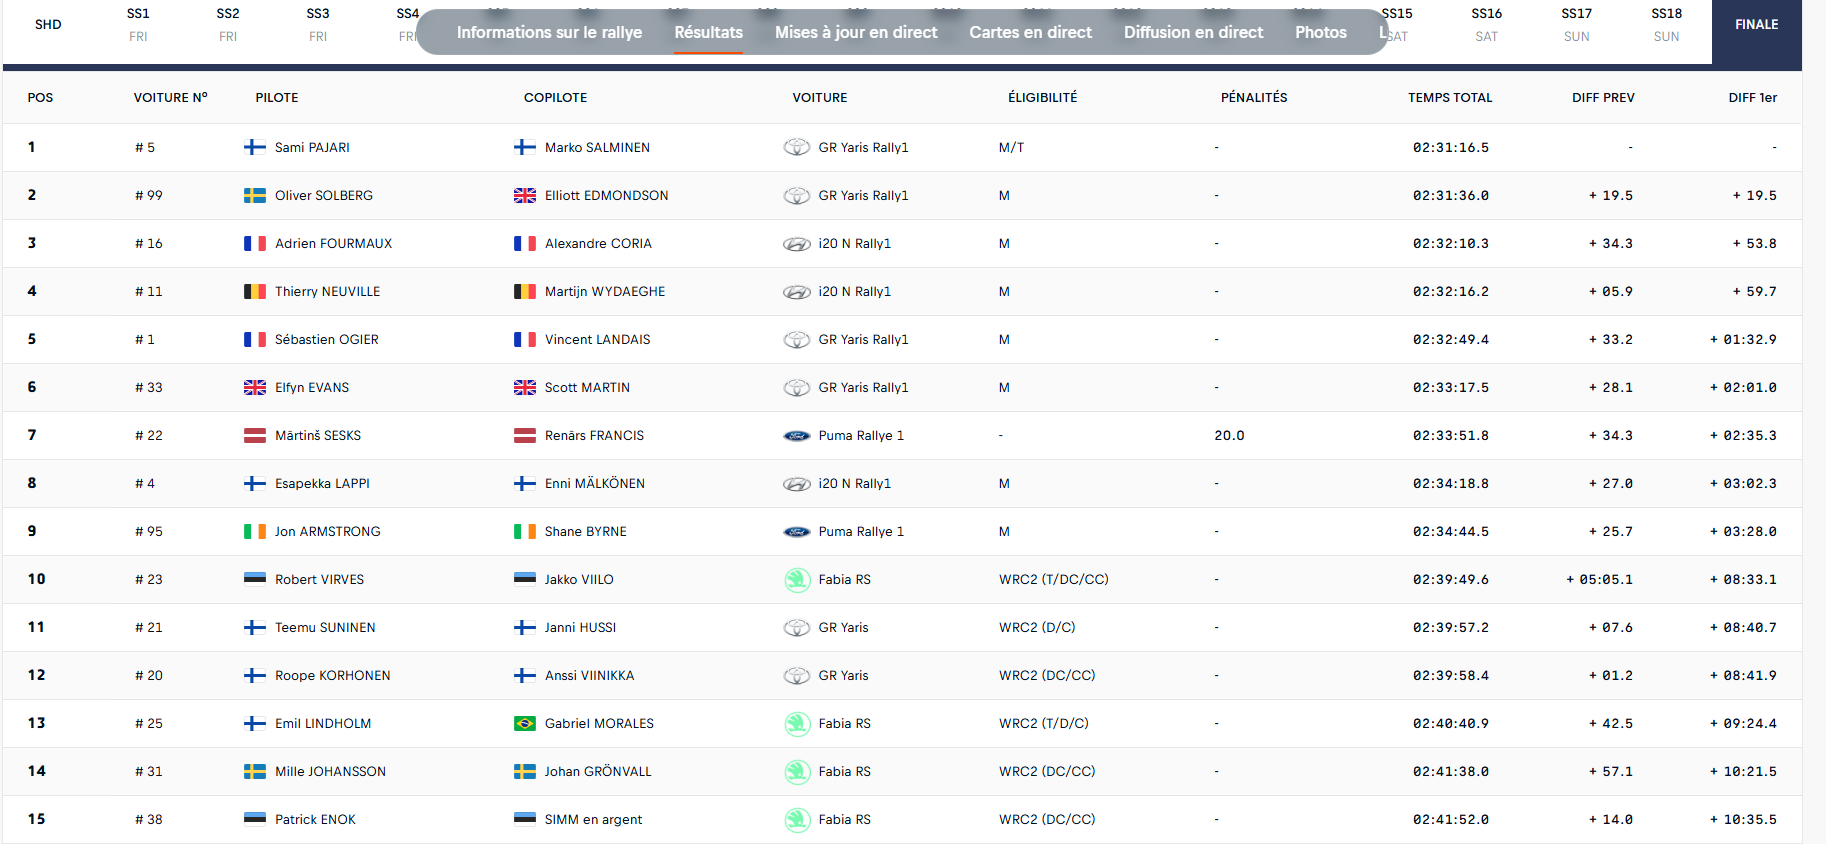Click total time 02:31:16.5
Image resolution: width=1826 pixels, height=844 pixels.
[1450, 147]
